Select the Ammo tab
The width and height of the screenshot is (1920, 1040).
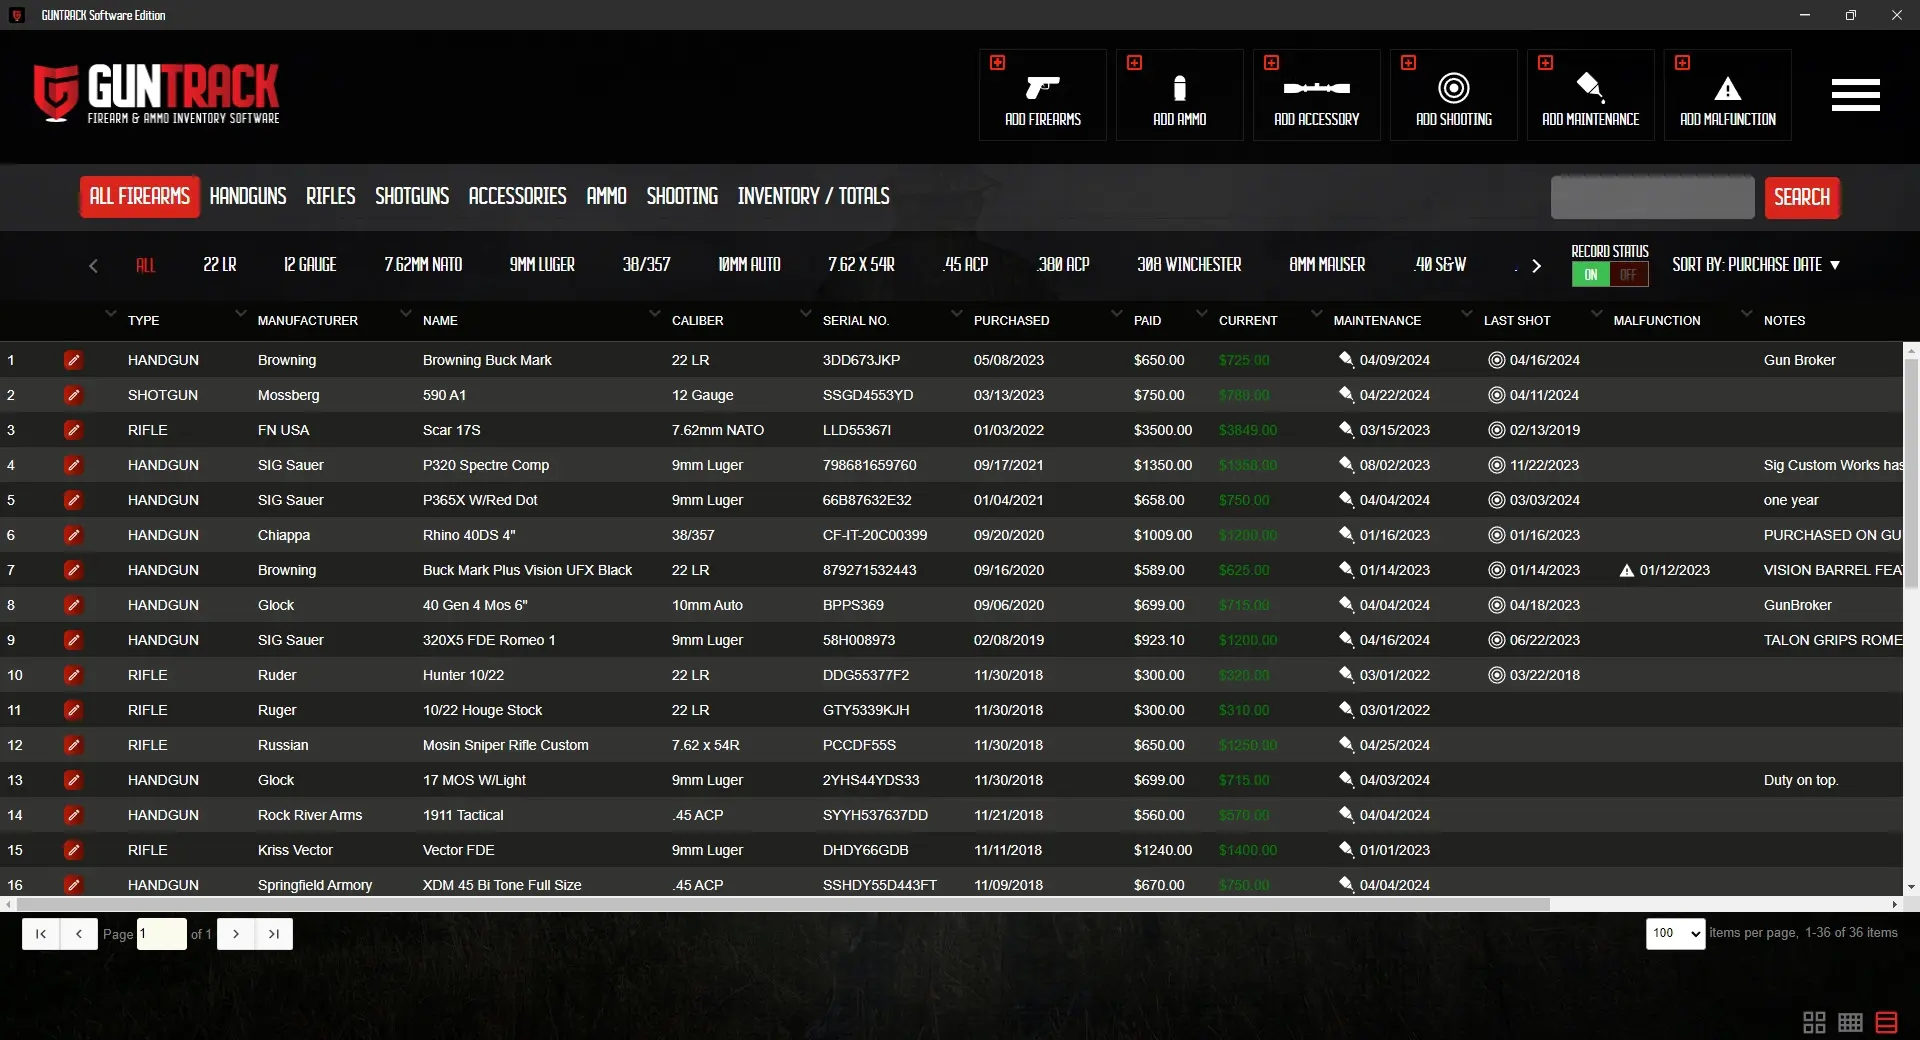[x=606, y=196]
